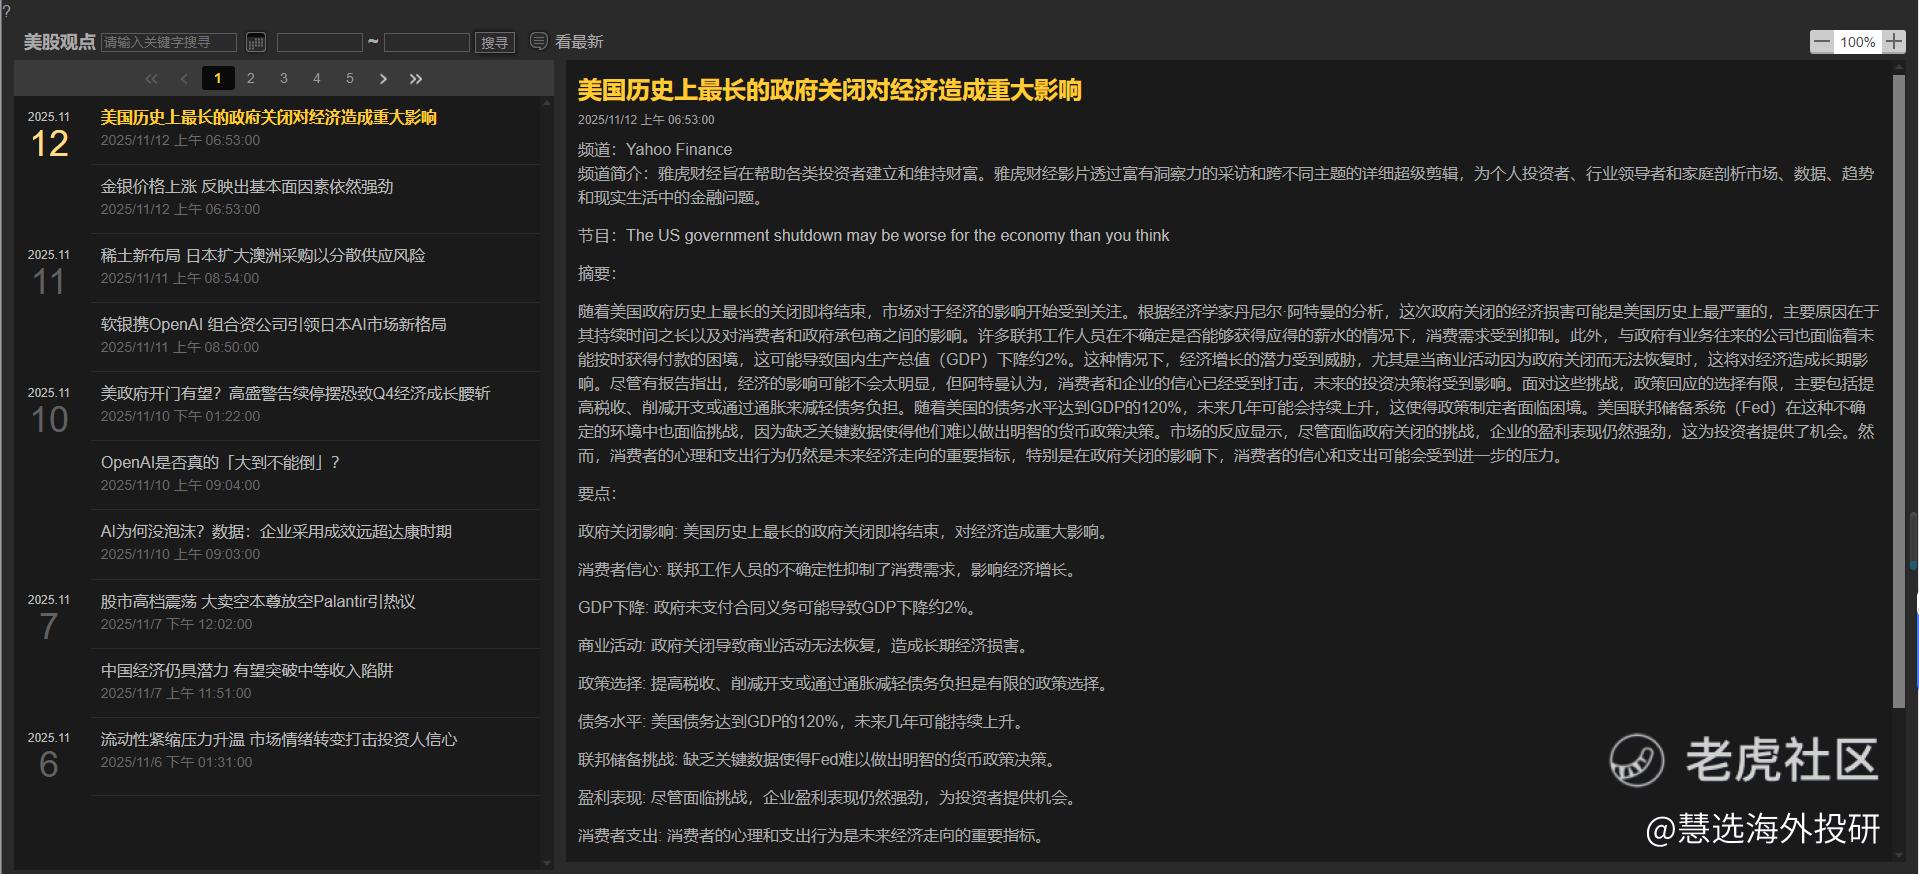Click the 100% zoom level field
Viewport: 1919px width, 874px height.
tap(1858, 41)
